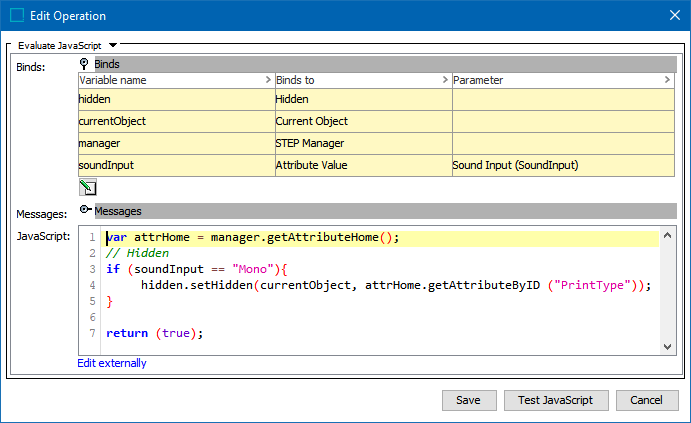691x423 pixels.
Task: Expand the Messages section key icon
Action: tap(85, 211)
